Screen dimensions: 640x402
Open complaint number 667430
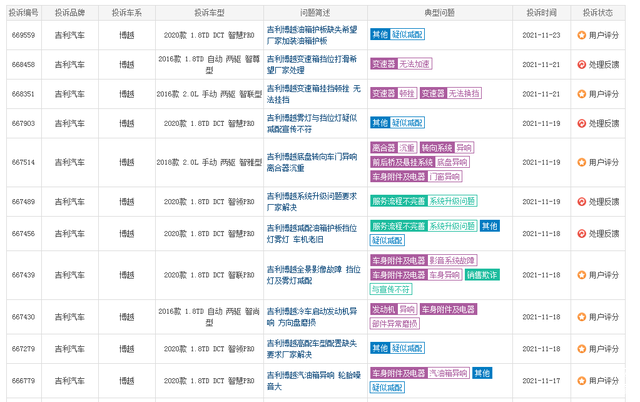click(x=23, y=317)
